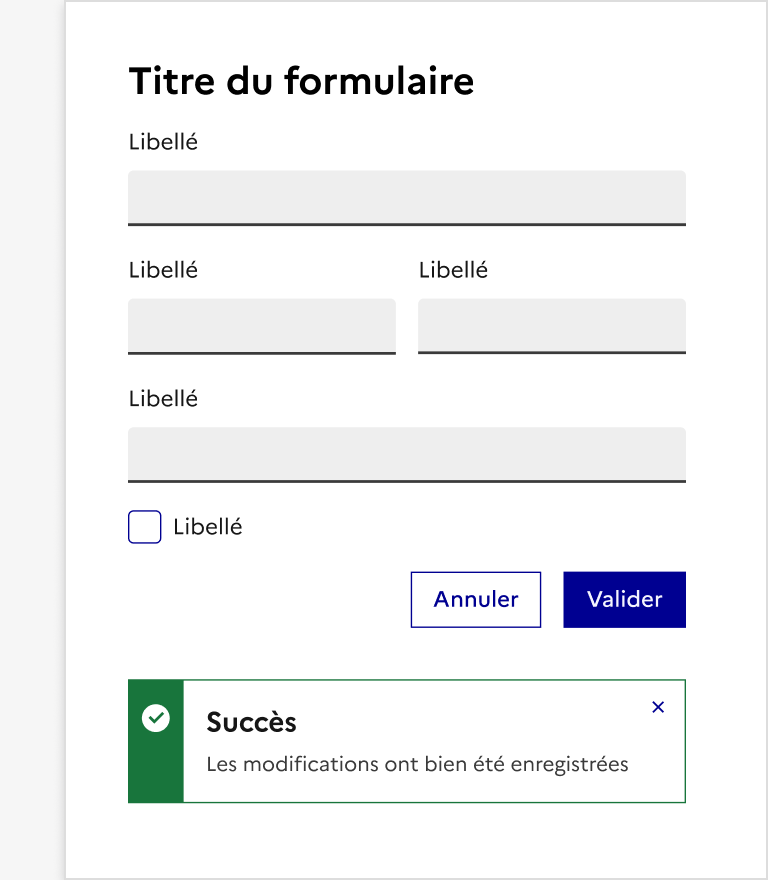Focus the full-width input above the checkbox
Image resolution: width=768 pixels, height=880 pixels.
[x=407, y=455]
